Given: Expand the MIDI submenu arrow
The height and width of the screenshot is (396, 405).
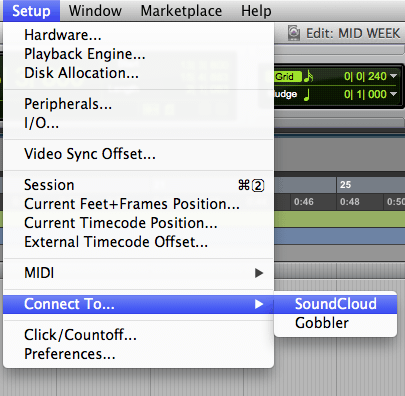Looking at the screenshot, I should (259, 273).
